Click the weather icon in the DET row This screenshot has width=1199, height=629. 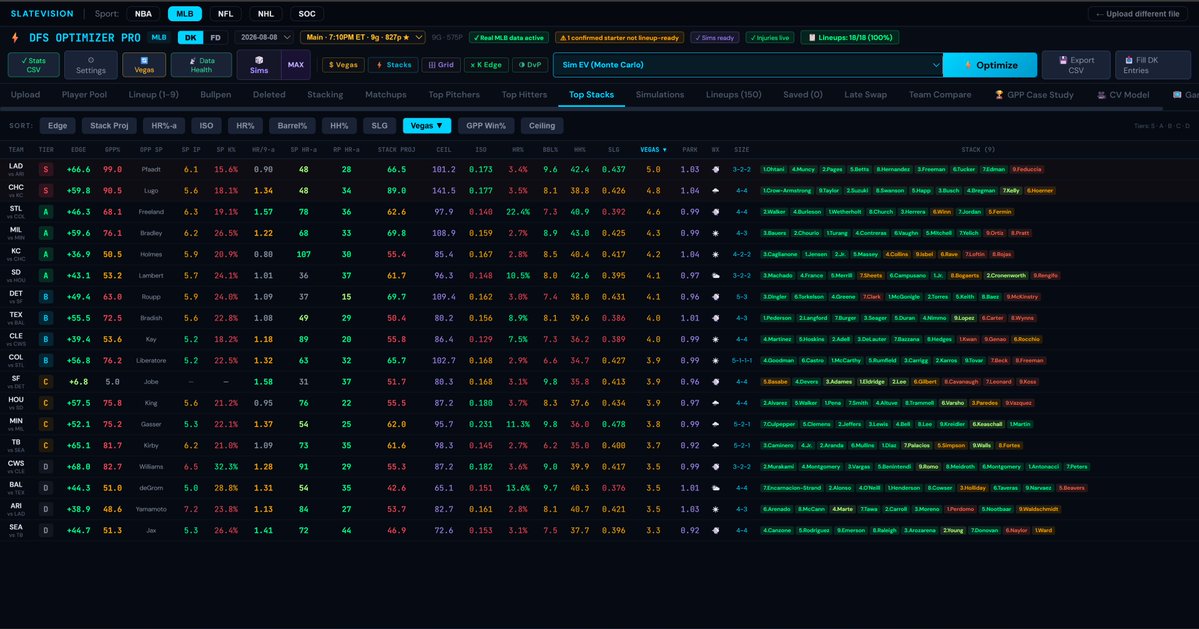coord(716,297)
